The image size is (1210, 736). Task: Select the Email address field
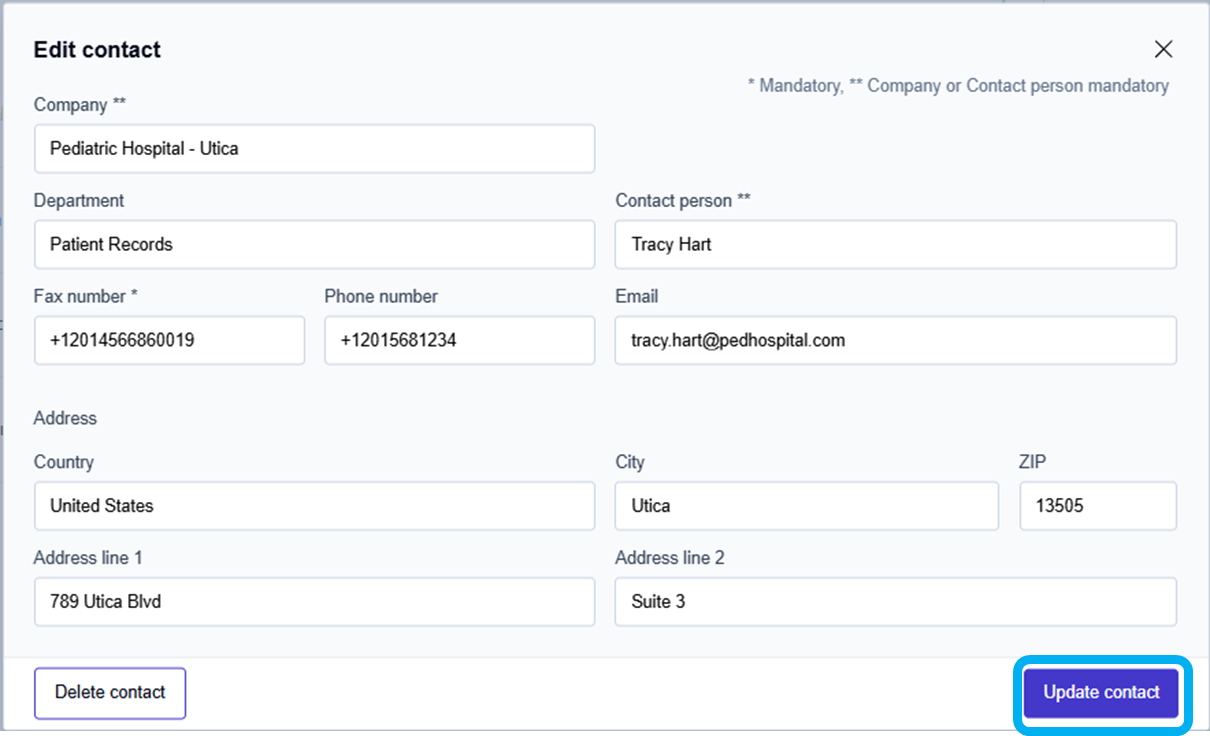[895, 341]
